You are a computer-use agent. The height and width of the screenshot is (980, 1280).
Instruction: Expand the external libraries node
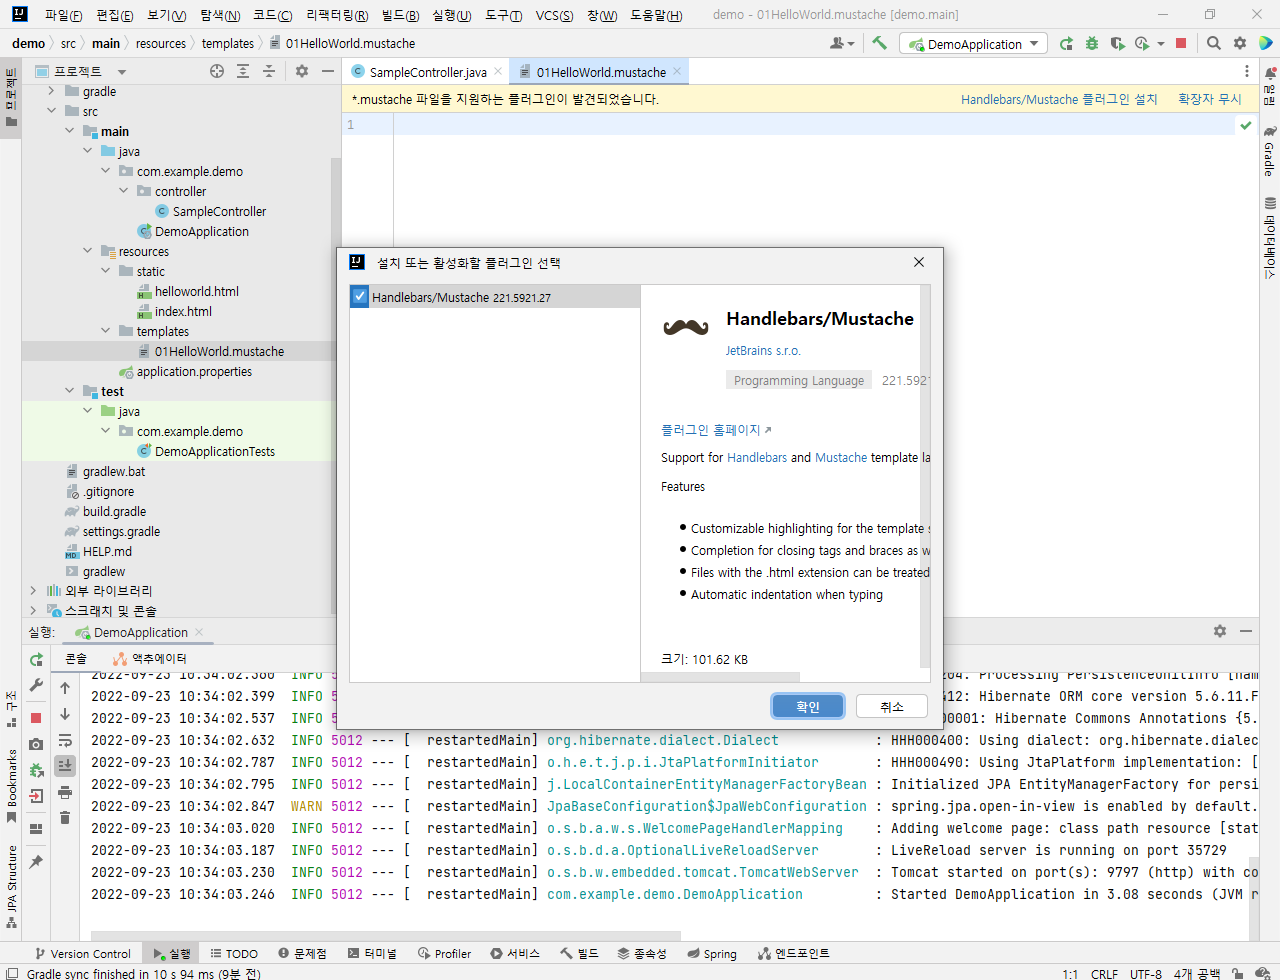(x=34, y=591)
